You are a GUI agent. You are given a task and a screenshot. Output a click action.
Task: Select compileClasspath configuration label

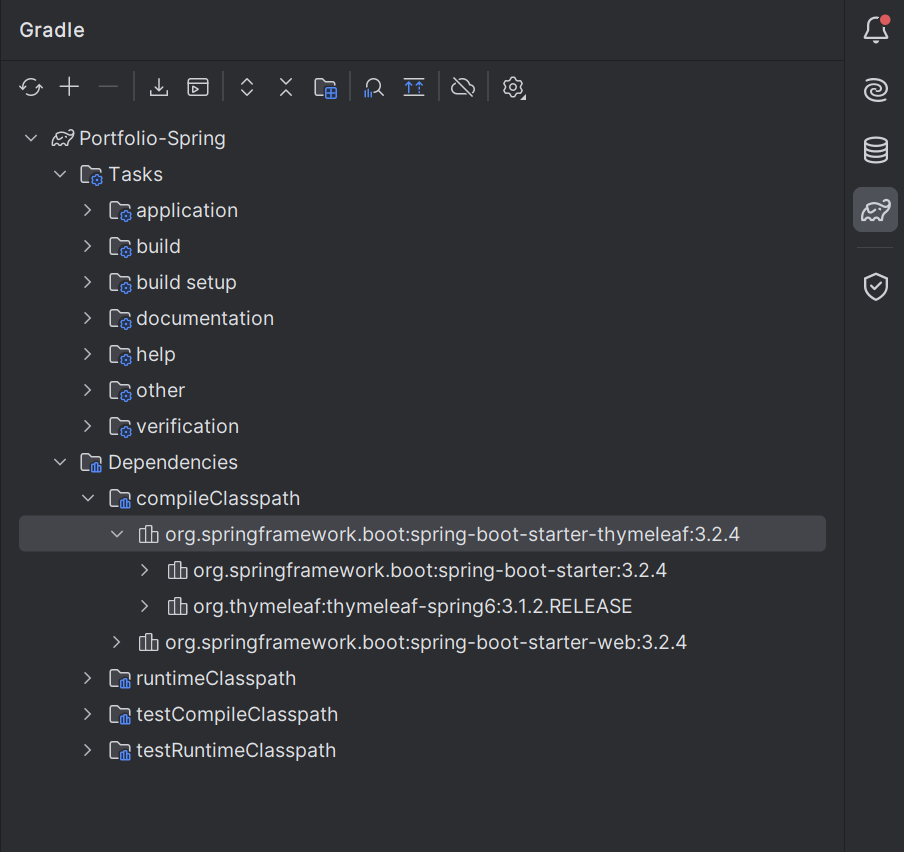pos(218,499)
